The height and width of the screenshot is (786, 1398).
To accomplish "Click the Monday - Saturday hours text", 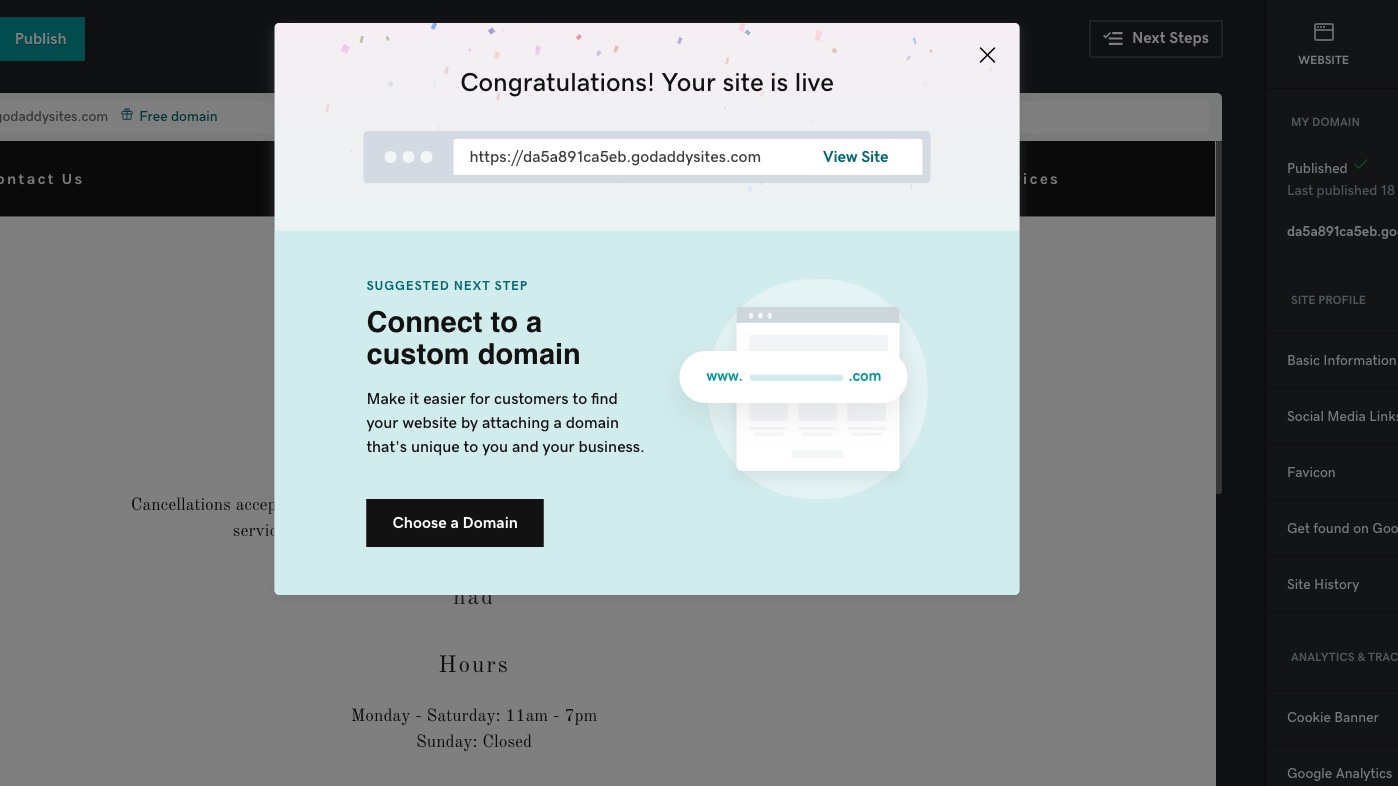I will coord(474,716).
